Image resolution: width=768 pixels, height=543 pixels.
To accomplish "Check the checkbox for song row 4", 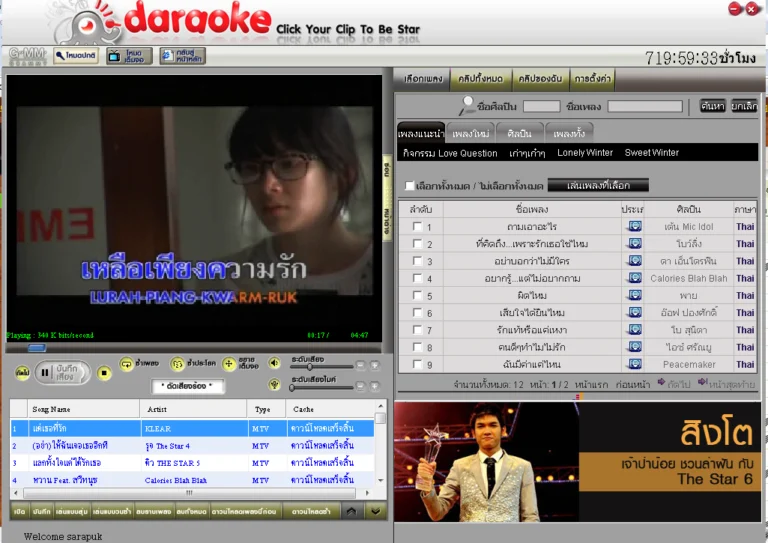I will 417,278.
